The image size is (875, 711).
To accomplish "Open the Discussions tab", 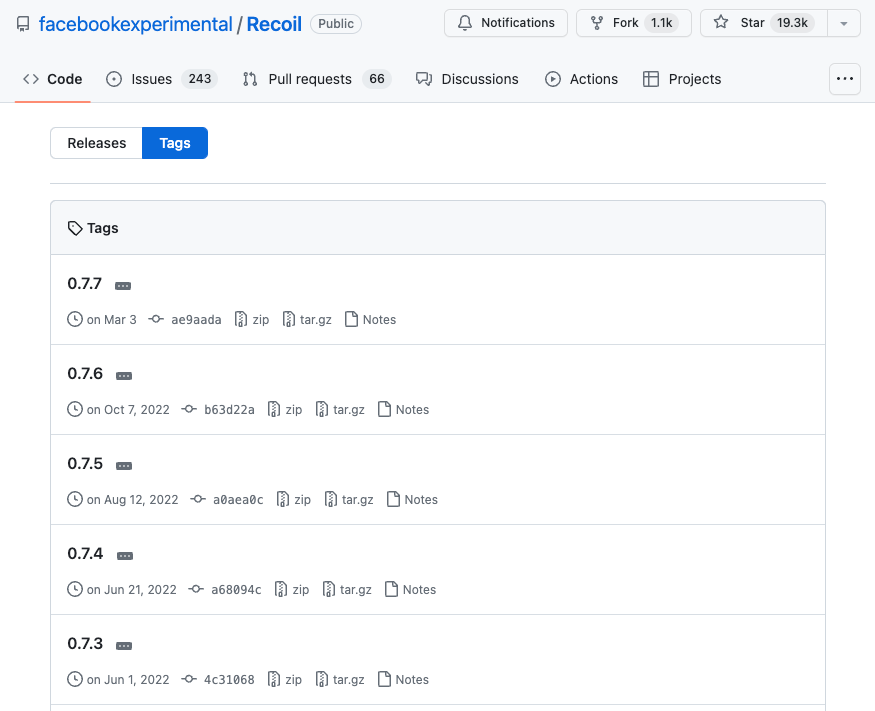I will pos(479,79).
